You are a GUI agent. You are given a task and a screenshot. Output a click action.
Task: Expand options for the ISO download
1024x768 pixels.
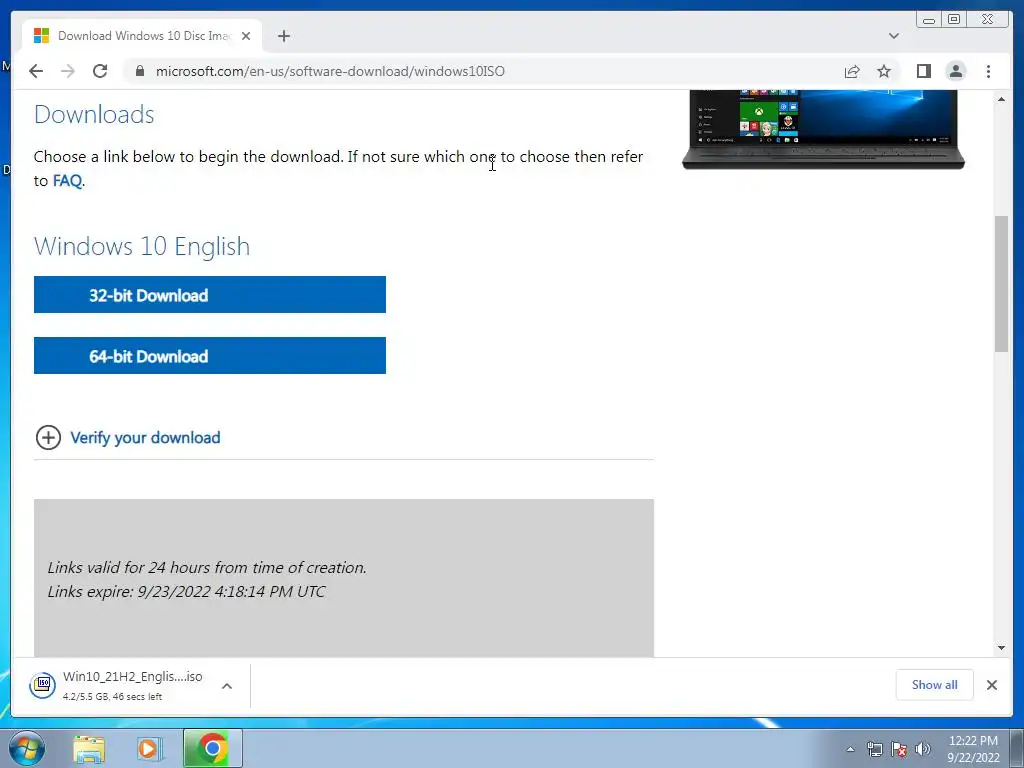point(227,686)
